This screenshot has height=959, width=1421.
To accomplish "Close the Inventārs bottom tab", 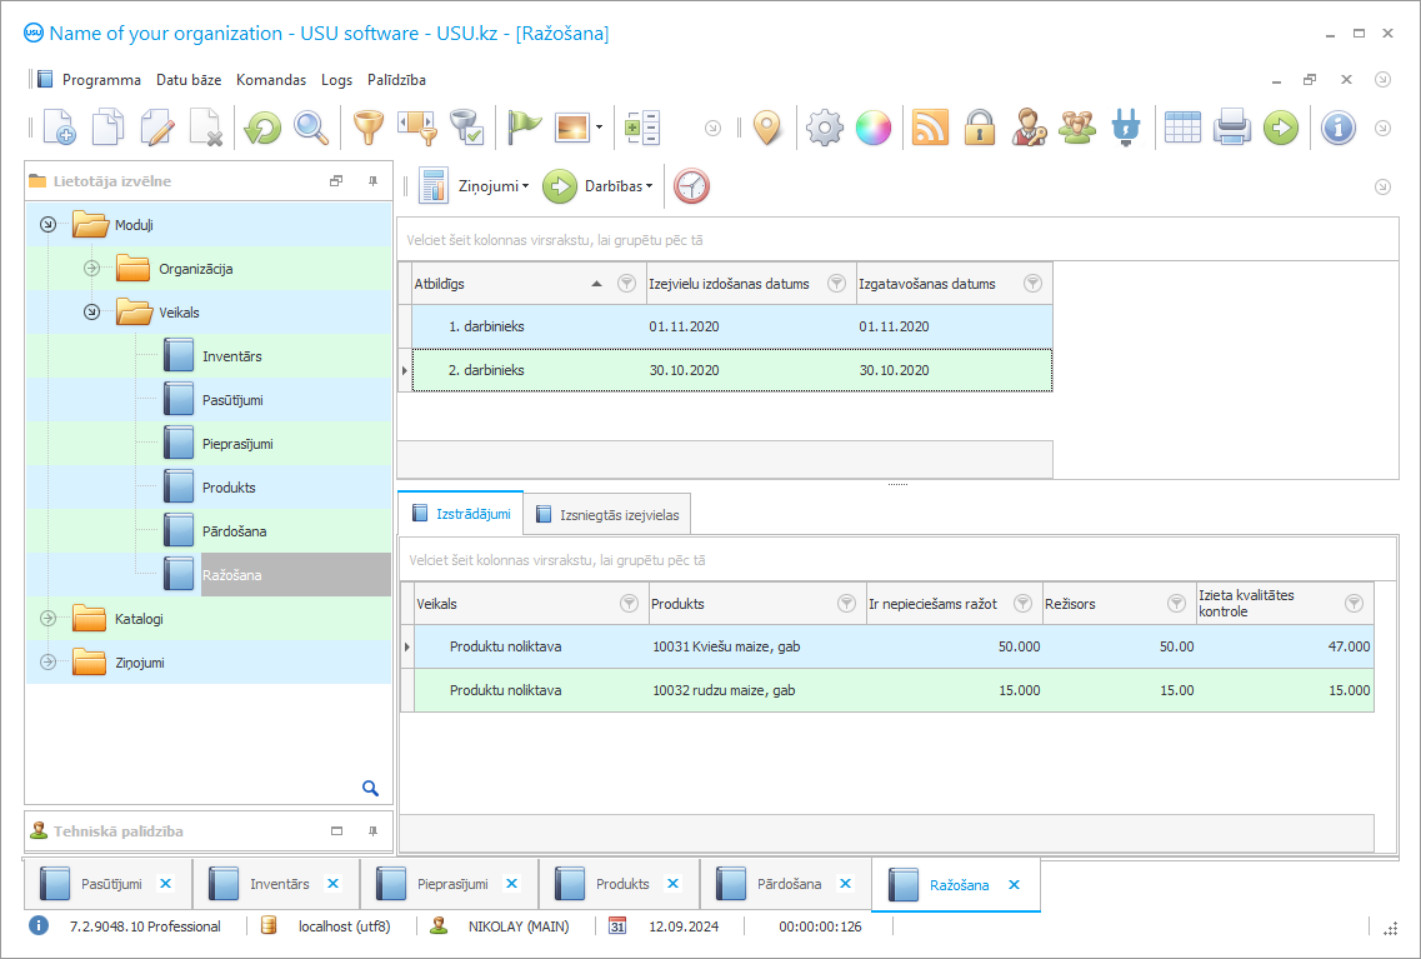I will [x=333, y=884].
